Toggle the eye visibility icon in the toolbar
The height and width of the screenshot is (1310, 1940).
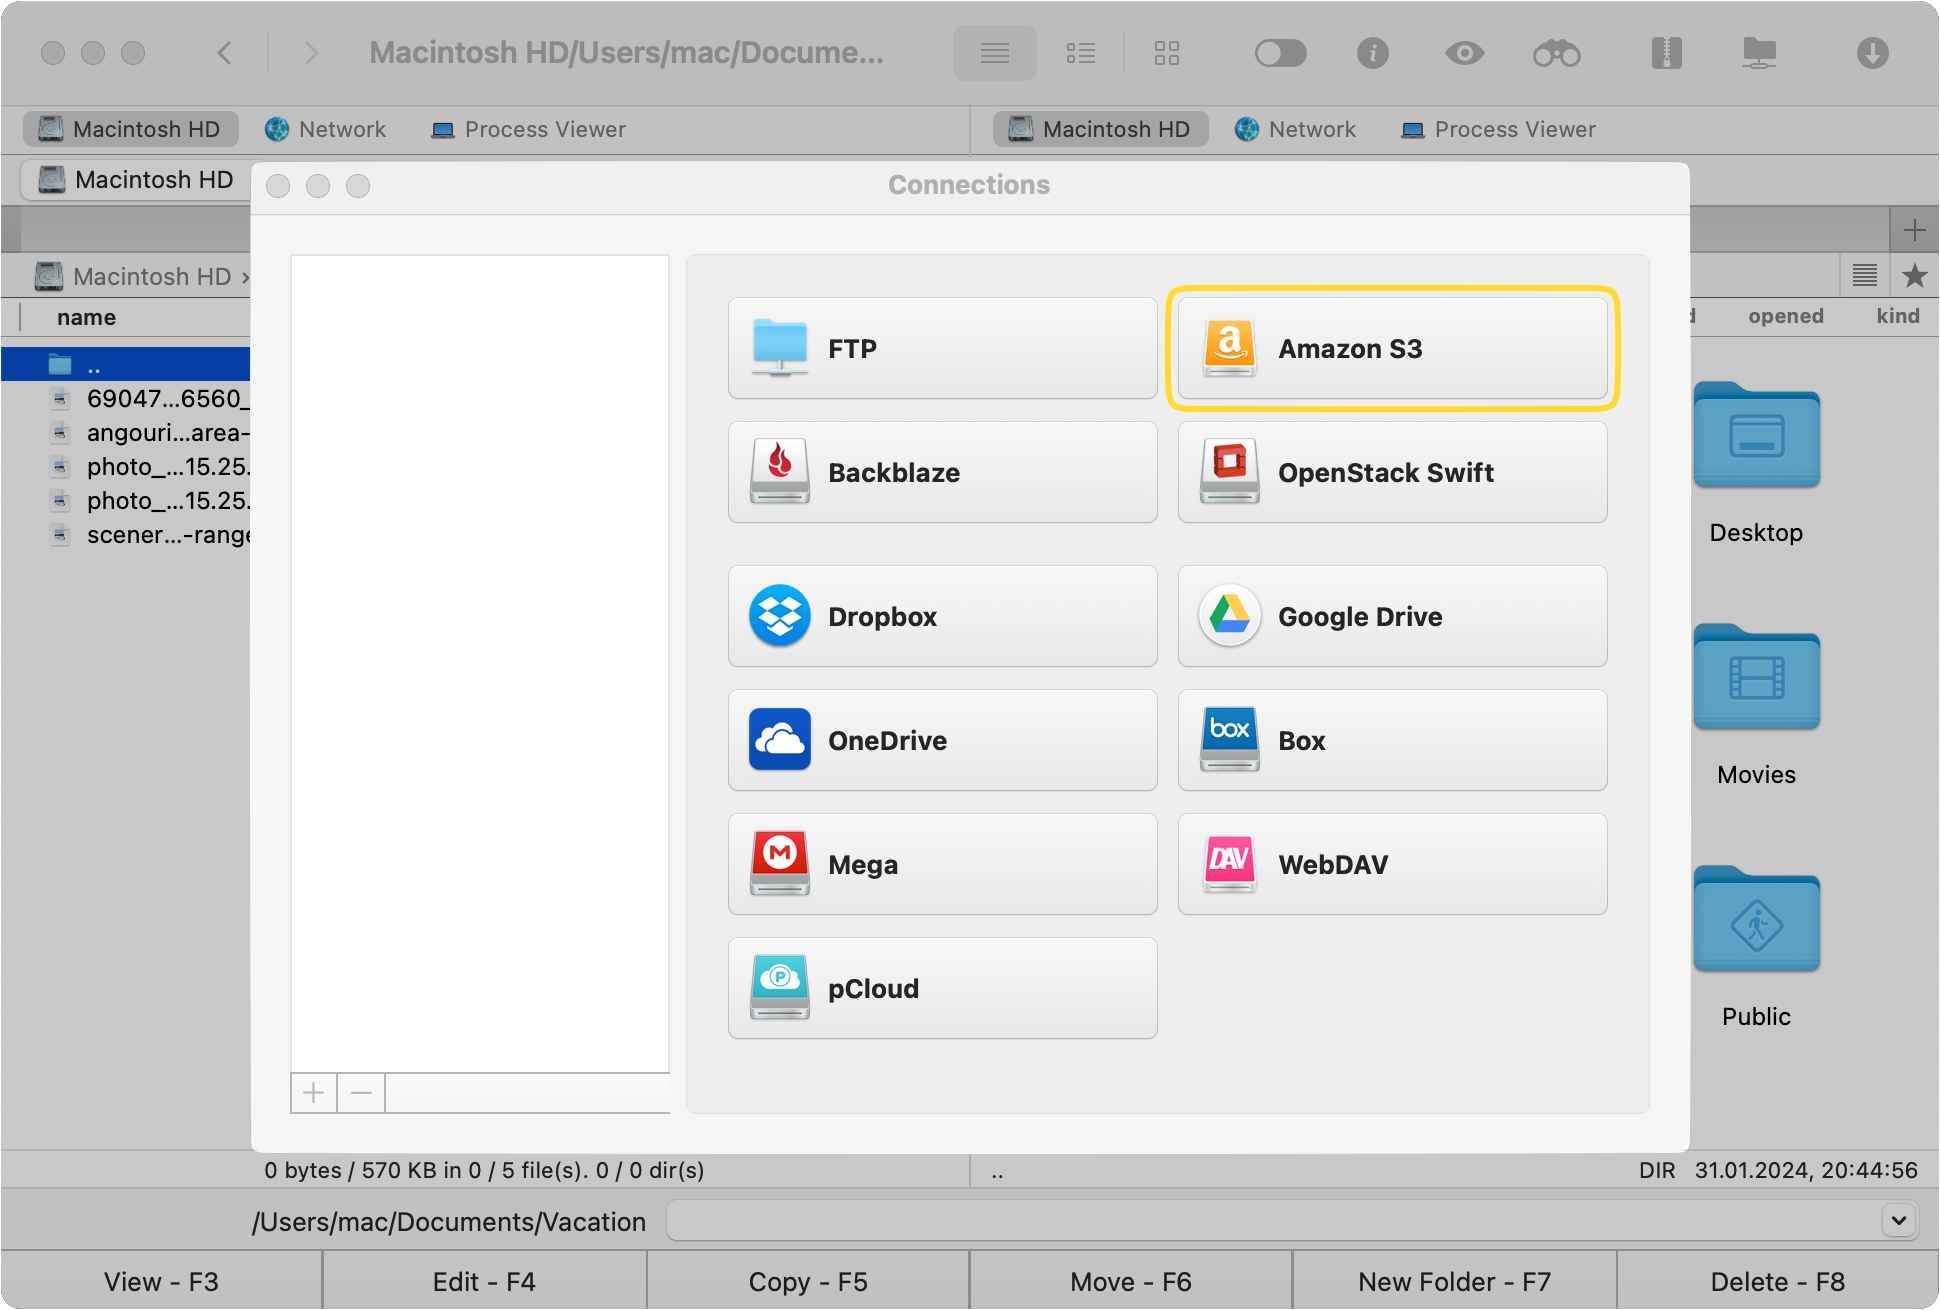pyautogui.click(x=1464, y=53)
